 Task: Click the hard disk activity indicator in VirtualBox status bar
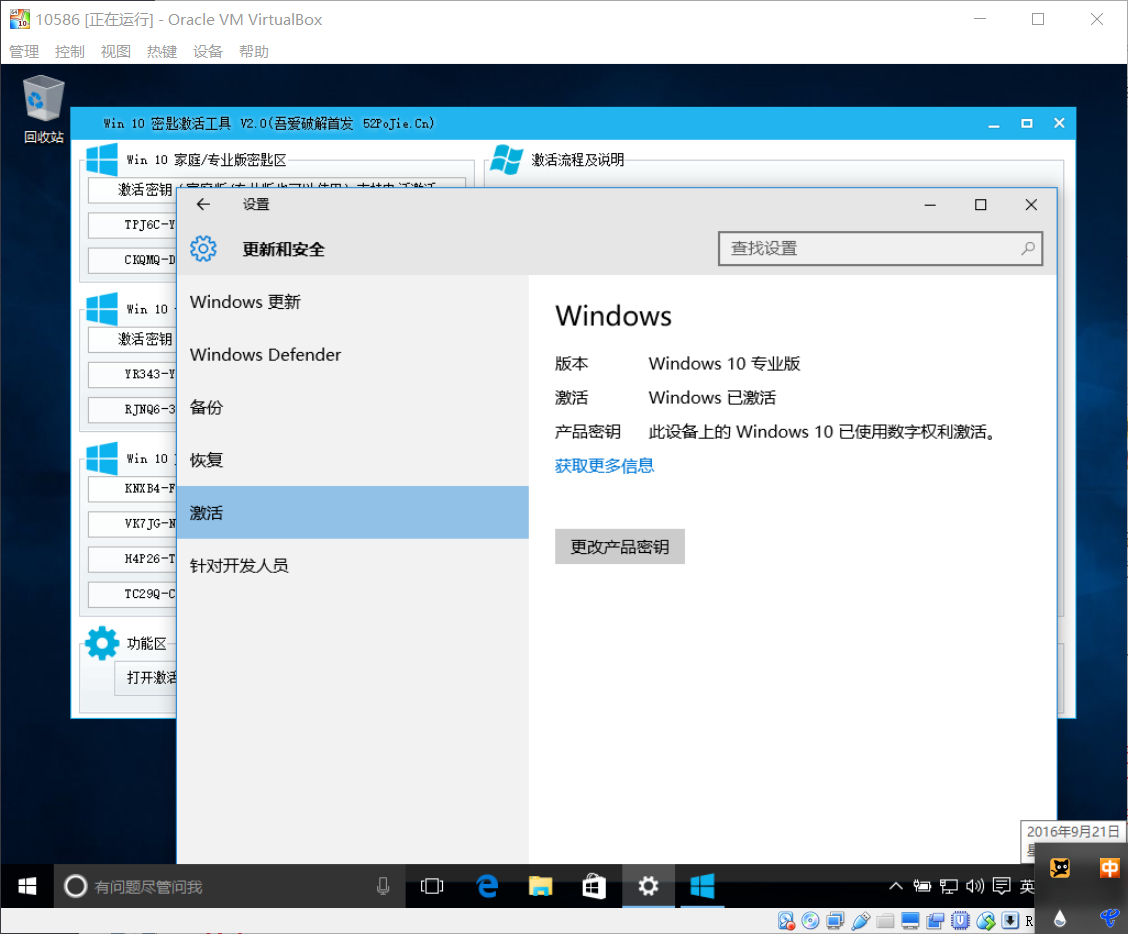786,920
